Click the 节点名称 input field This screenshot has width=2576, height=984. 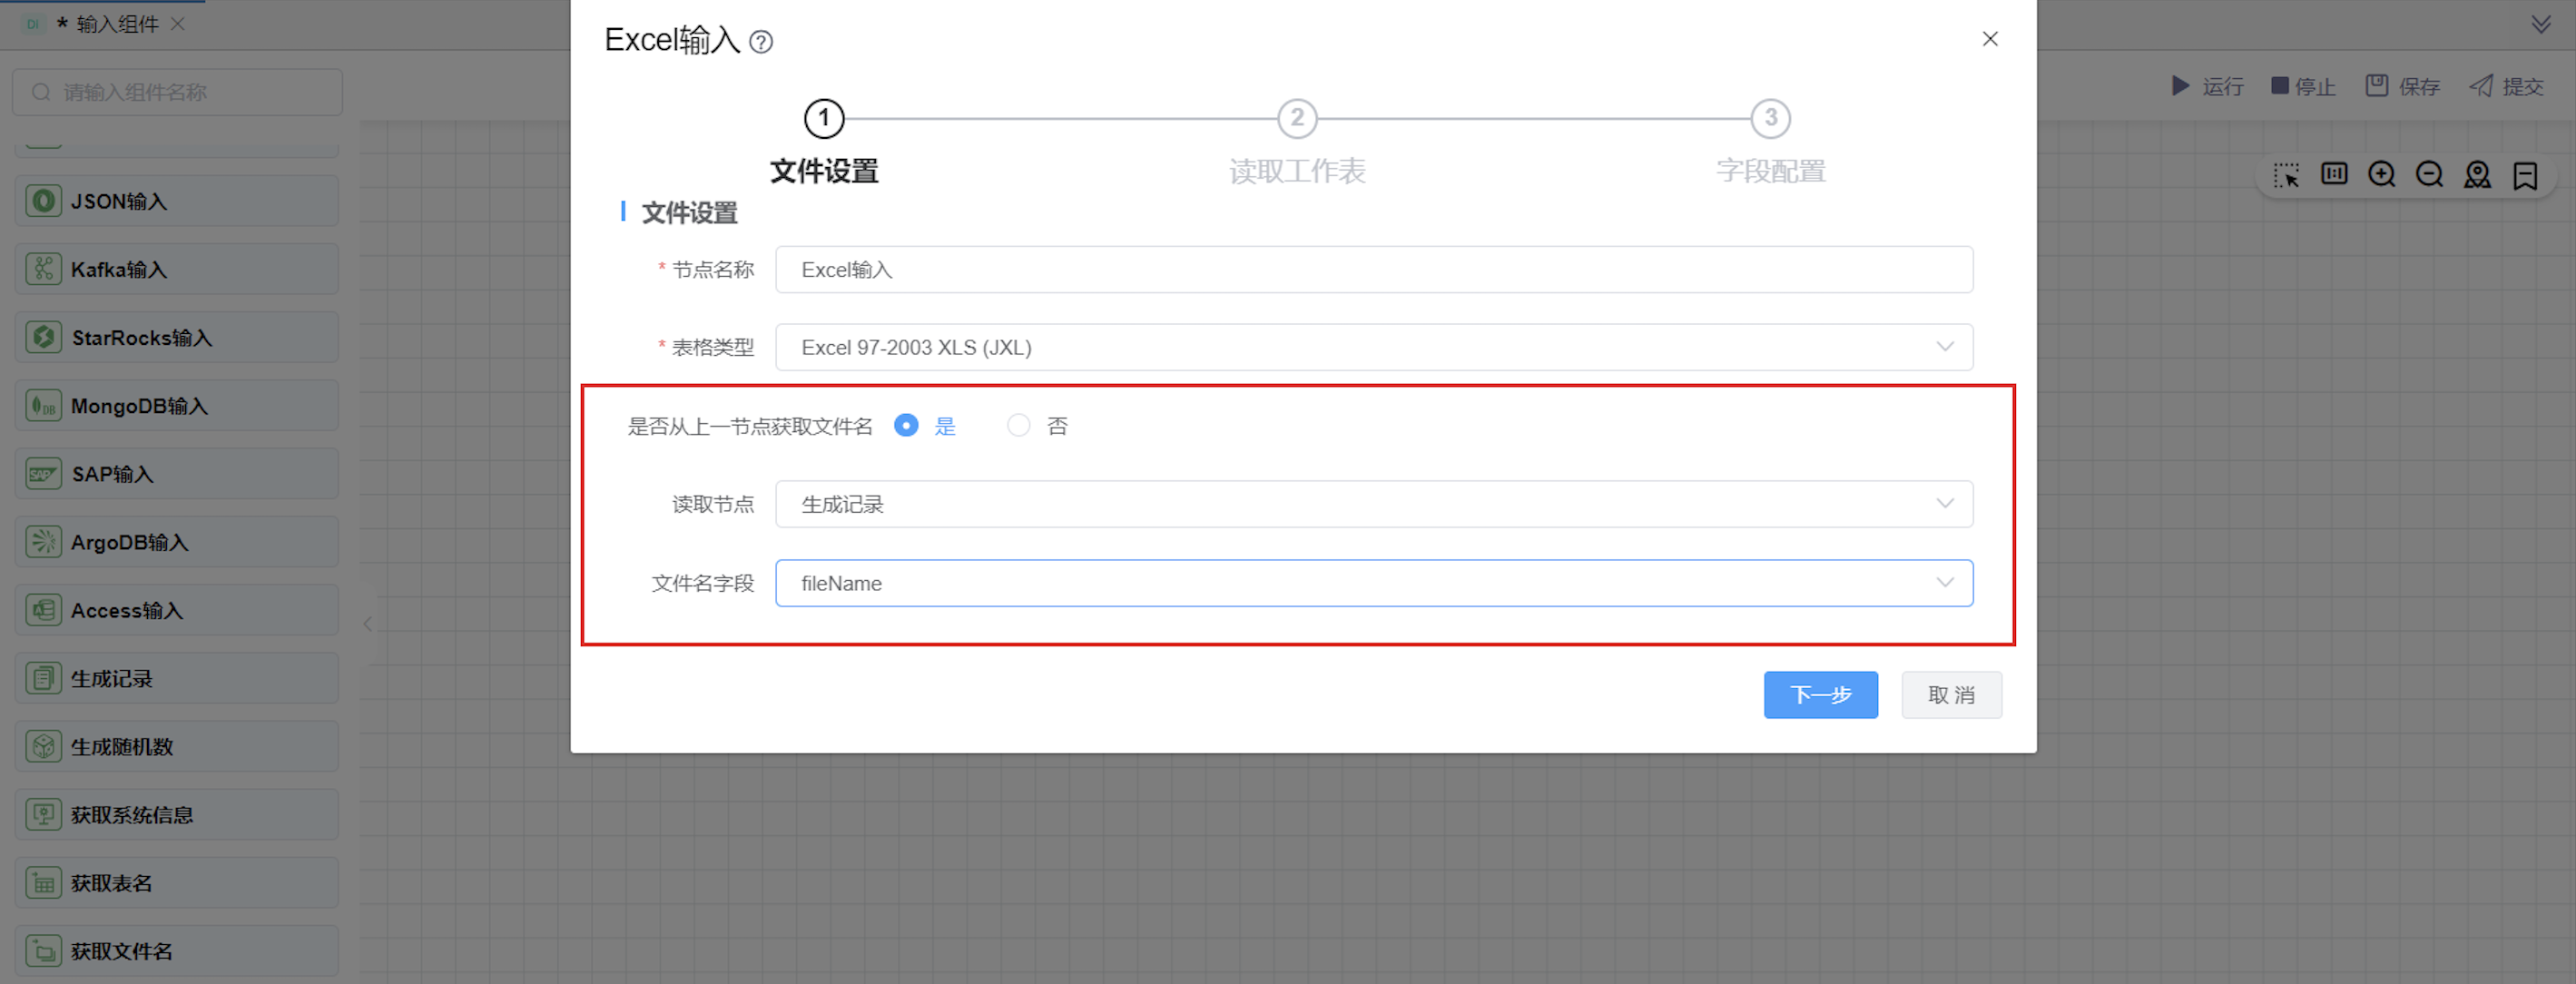click(1373, 270)
